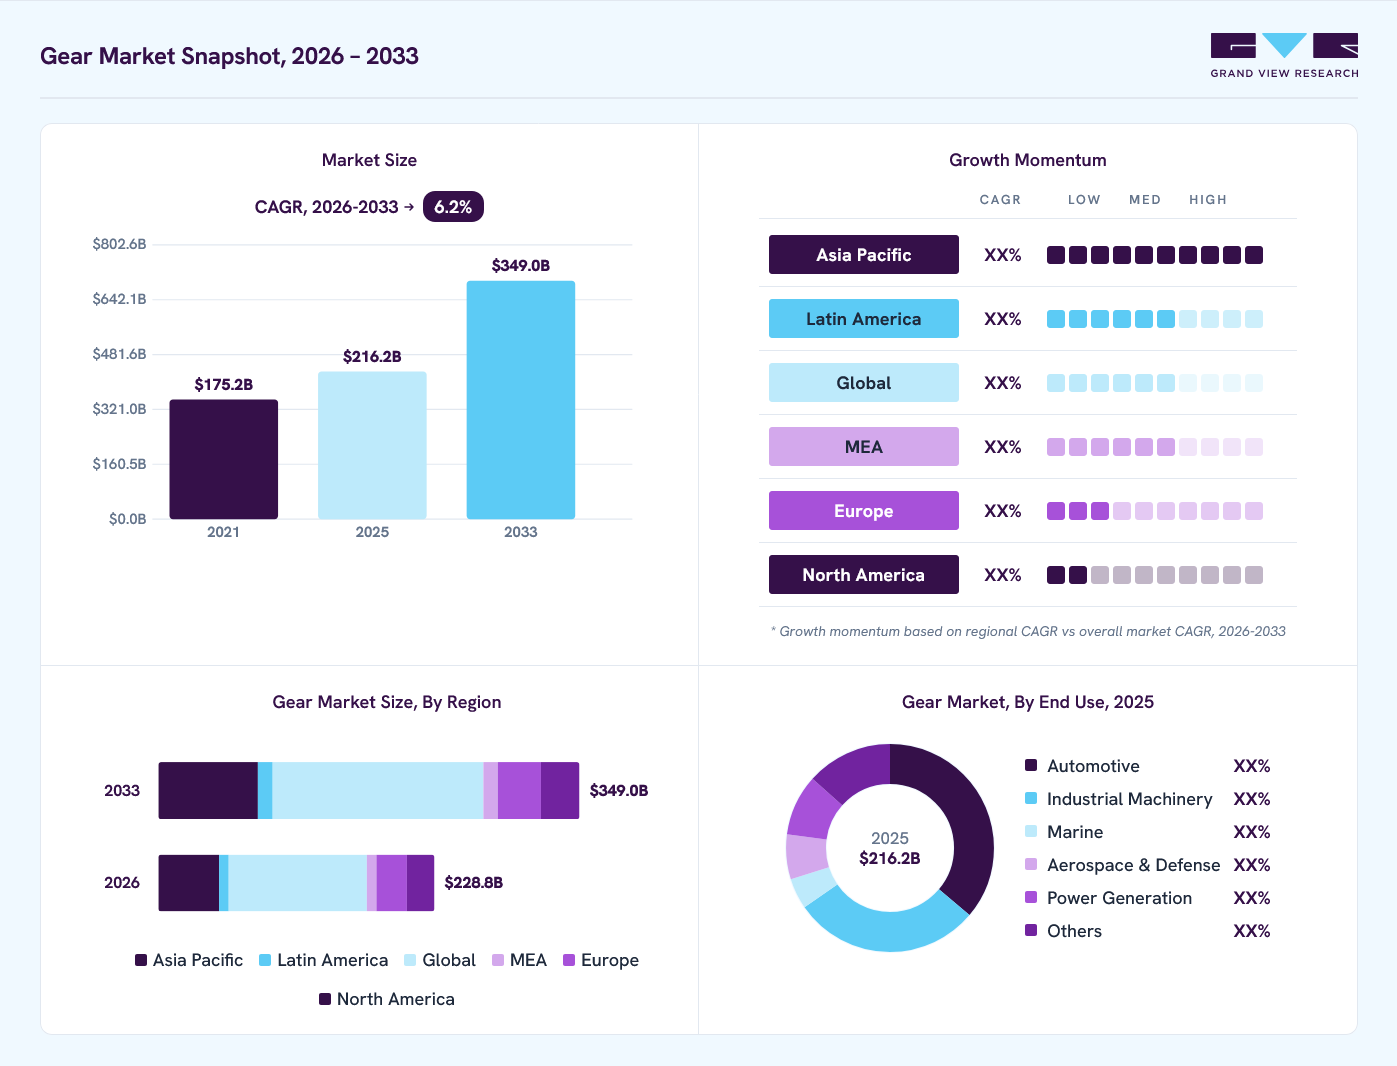
Task: Click the $228.8B total beside the 2026 bar
Action: 474,883
